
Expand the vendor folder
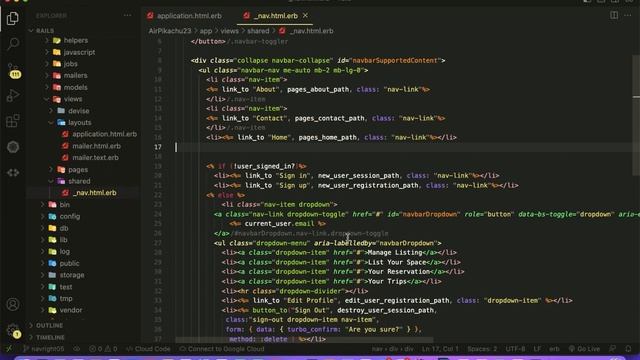71,310
